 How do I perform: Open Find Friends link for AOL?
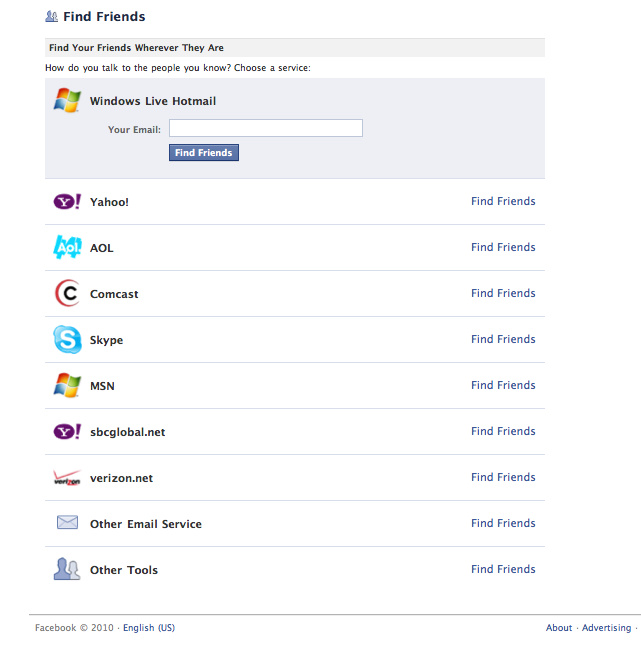point(503,247)
